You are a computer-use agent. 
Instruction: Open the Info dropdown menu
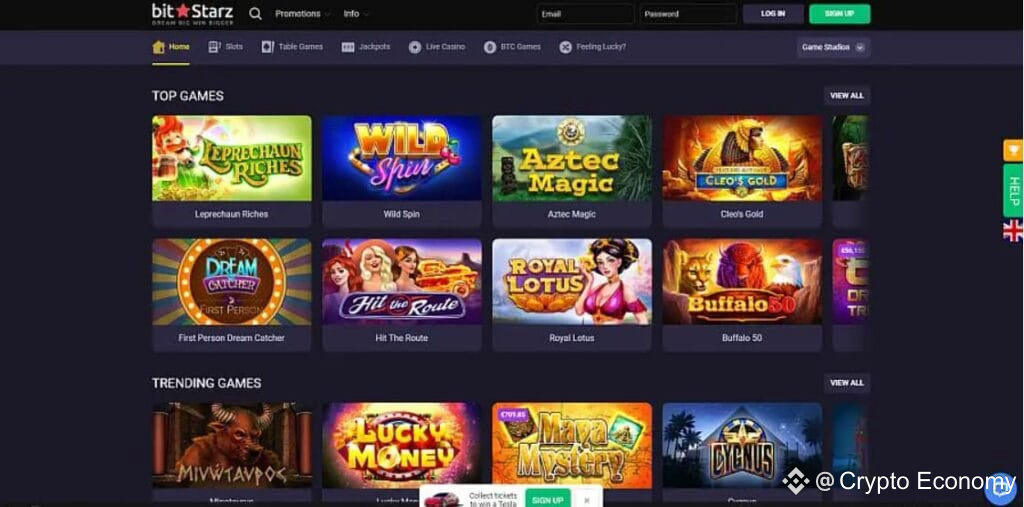click(x=356, y=14)
